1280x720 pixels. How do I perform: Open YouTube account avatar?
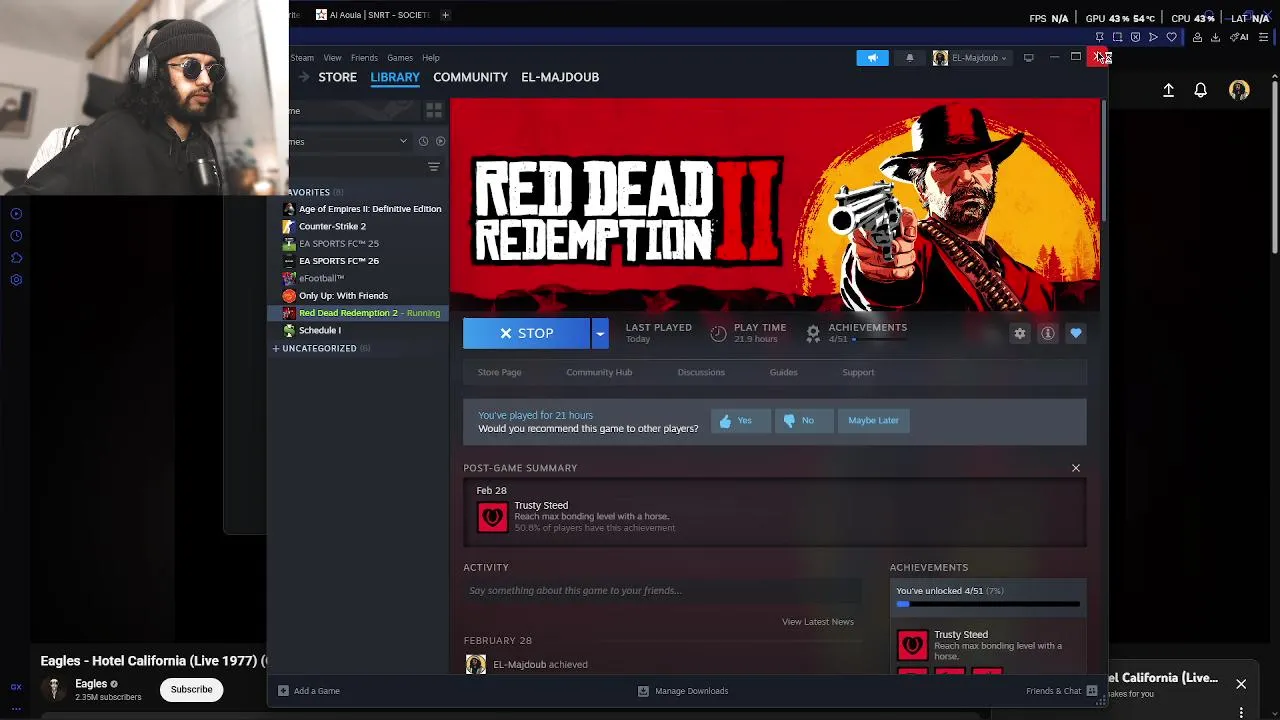[1239, 90]
